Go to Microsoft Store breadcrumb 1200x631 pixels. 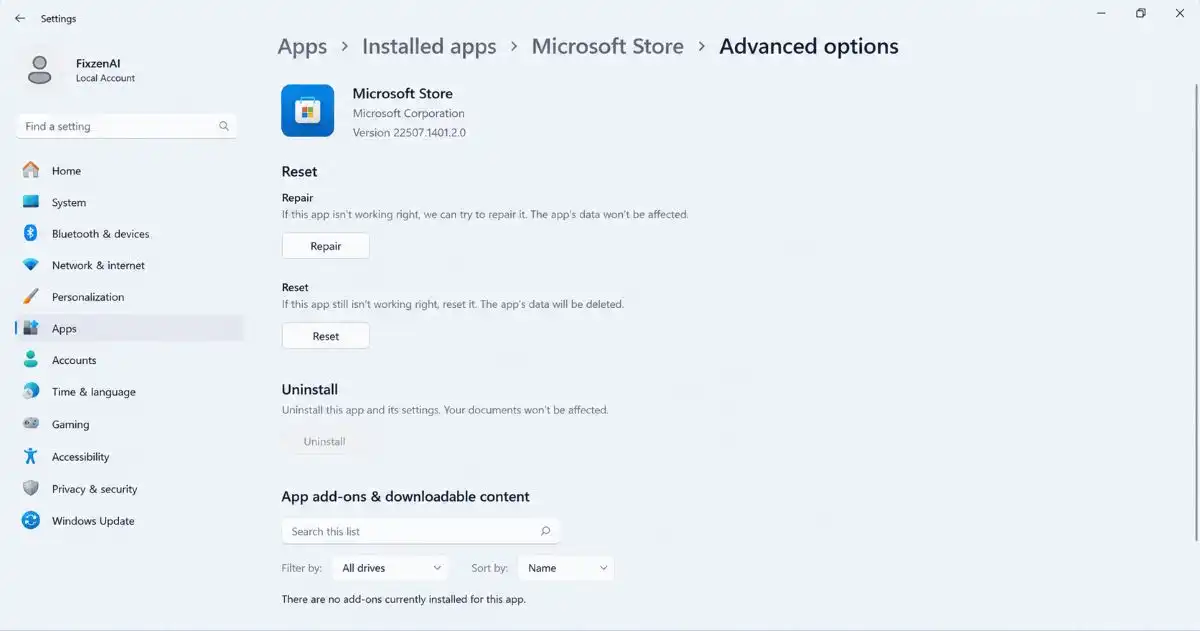pyautogui.click(x=608, y=47)
